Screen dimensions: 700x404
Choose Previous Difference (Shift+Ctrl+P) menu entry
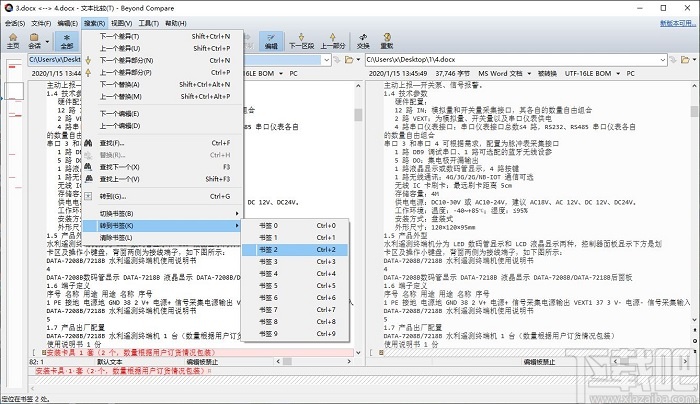[x=162, y=48]
